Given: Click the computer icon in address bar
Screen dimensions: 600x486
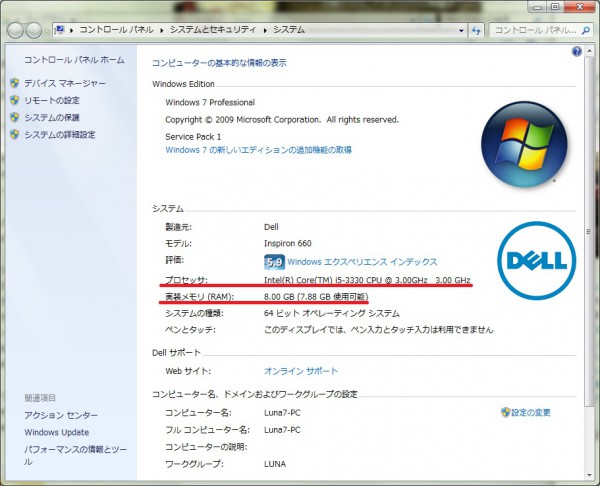Looking at the screenshot, I should [60, 30].
